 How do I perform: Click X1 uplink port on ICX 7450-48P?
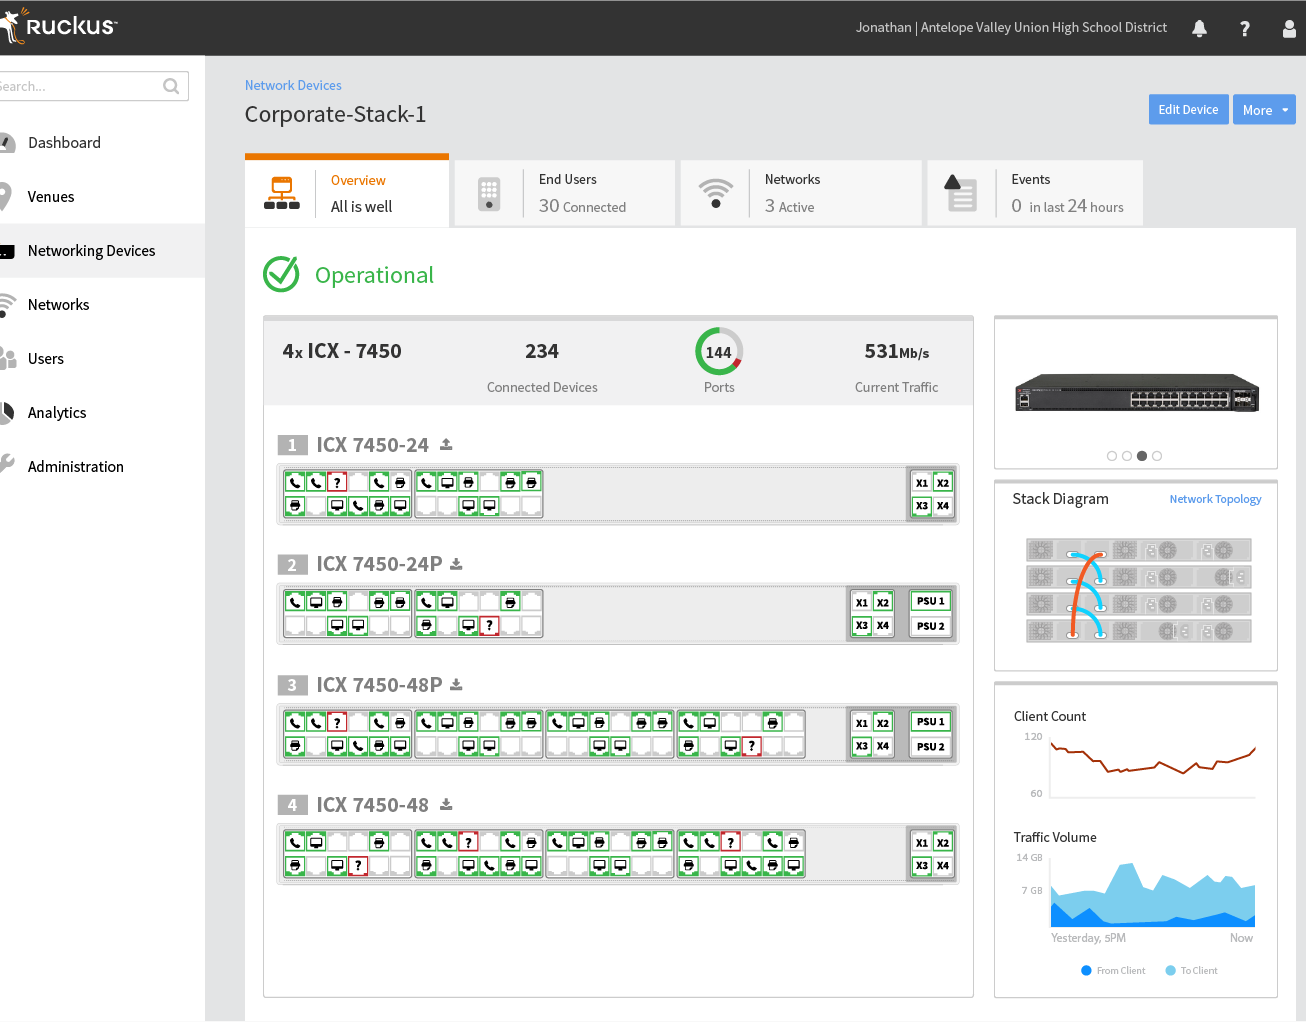coord(862,723)
